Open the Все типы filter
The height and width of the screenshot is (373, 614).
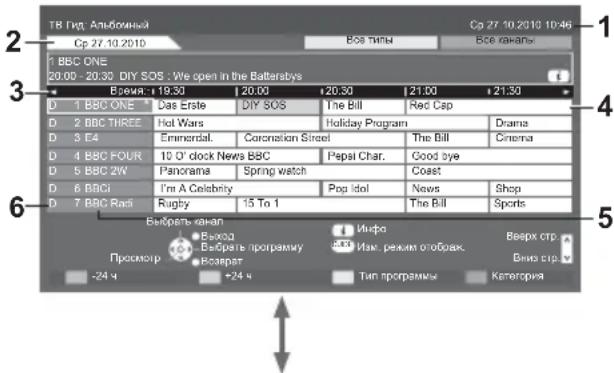pyautogui.click(x=370, y=42)
